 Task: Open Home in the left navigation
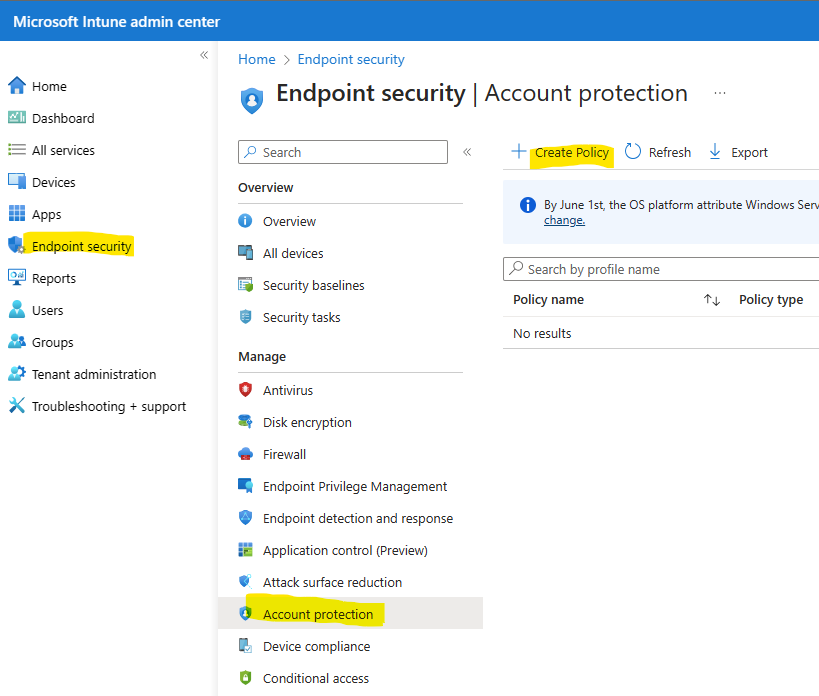click(x=49, y=86)
